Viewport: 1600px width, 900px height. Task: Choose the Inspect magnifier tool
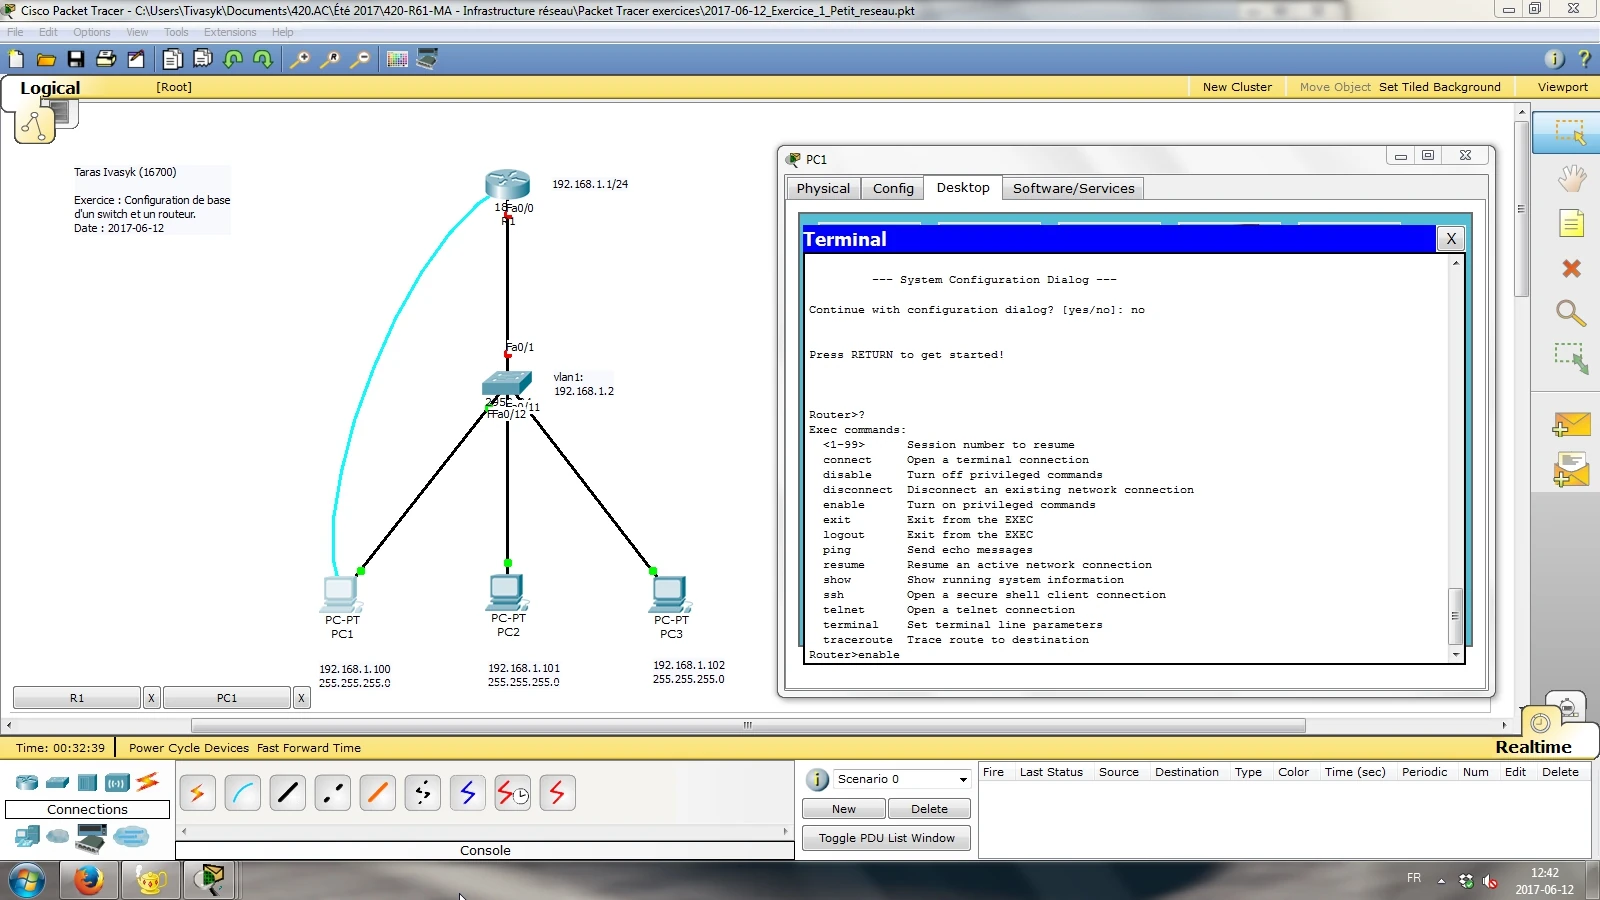[1571, 313]
